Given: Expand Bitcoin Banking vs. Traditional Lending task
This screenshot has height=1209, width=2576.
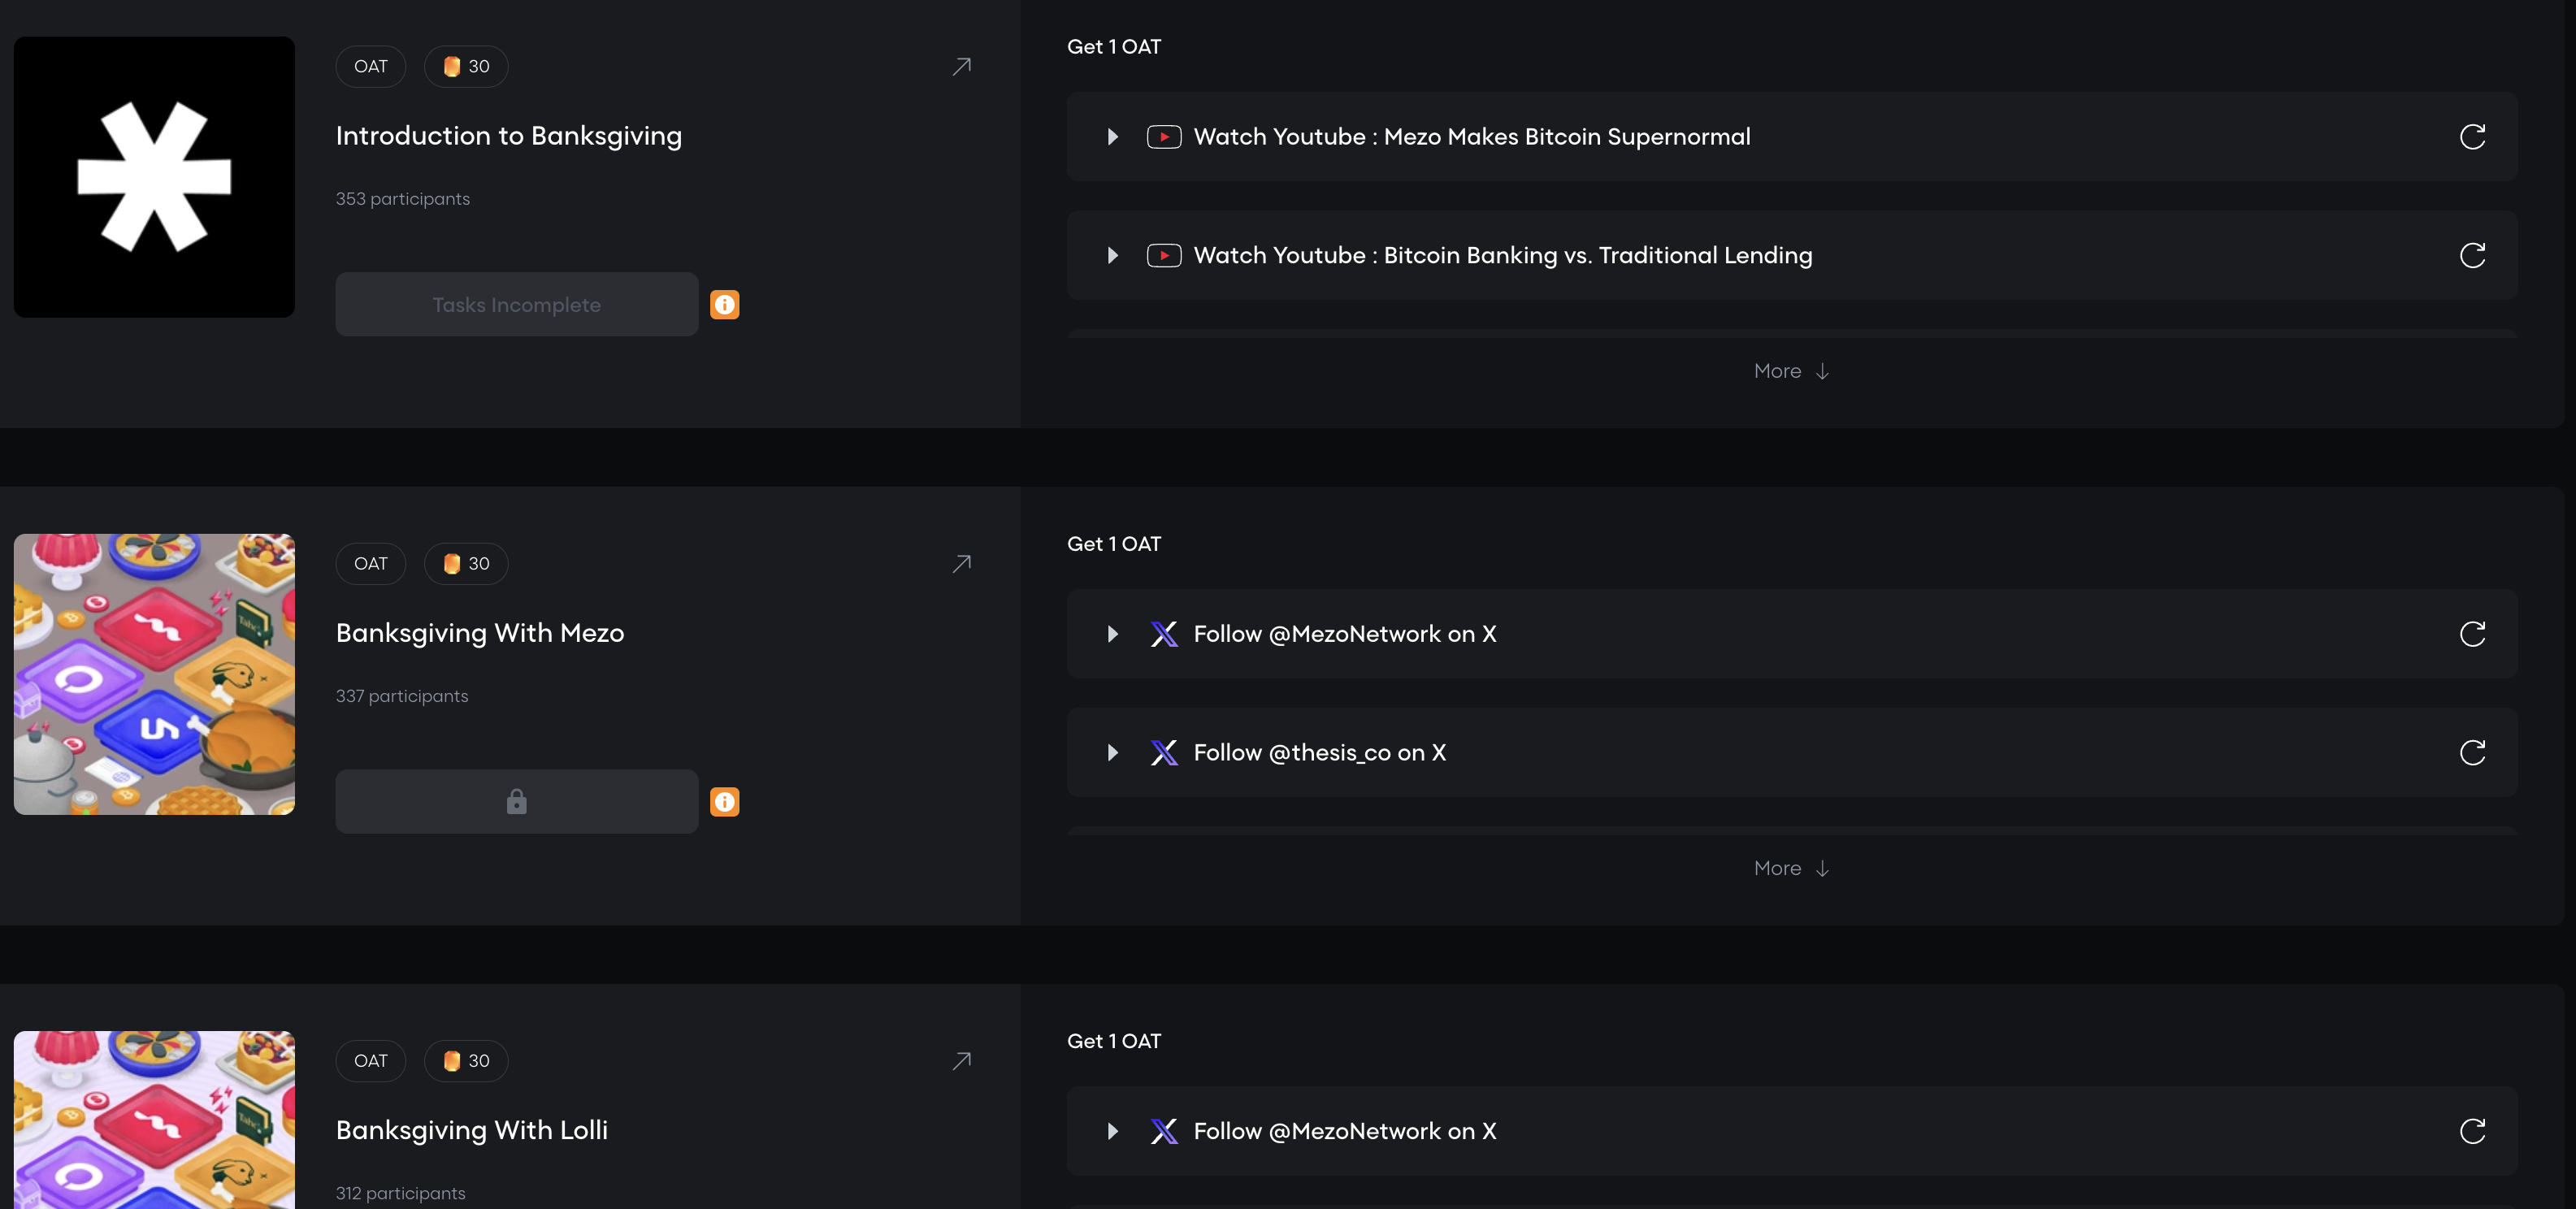Looking at the screenshot, I should tap(1112, 256).
